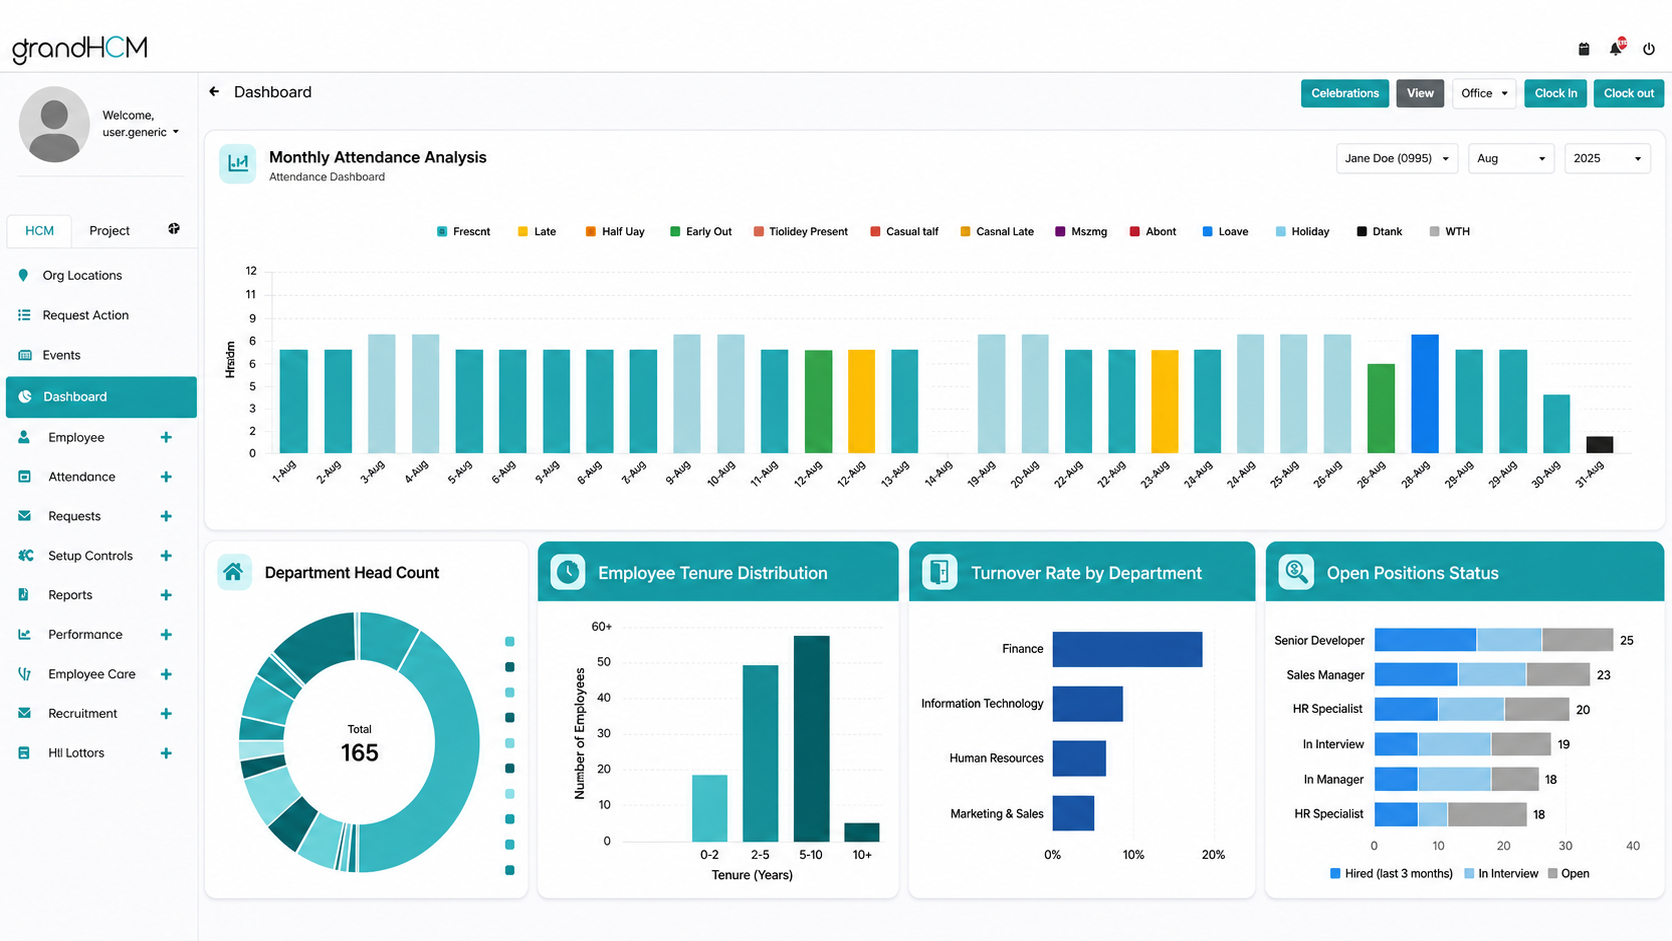Screen dimensions: 1672x941
Task: Open the 2025 year dropdown
Action: pyautogui.click(x=1607, y=158)
